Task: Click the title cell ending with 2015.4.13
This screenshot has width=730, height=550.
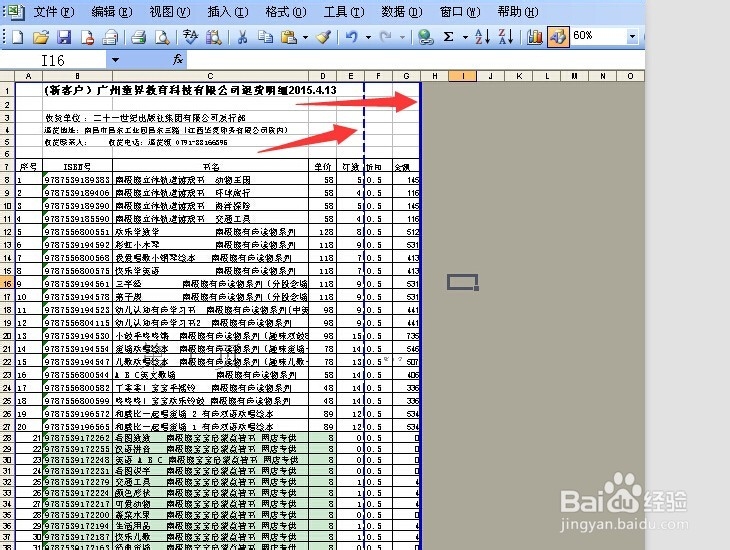Action: [x=190, y=90]
